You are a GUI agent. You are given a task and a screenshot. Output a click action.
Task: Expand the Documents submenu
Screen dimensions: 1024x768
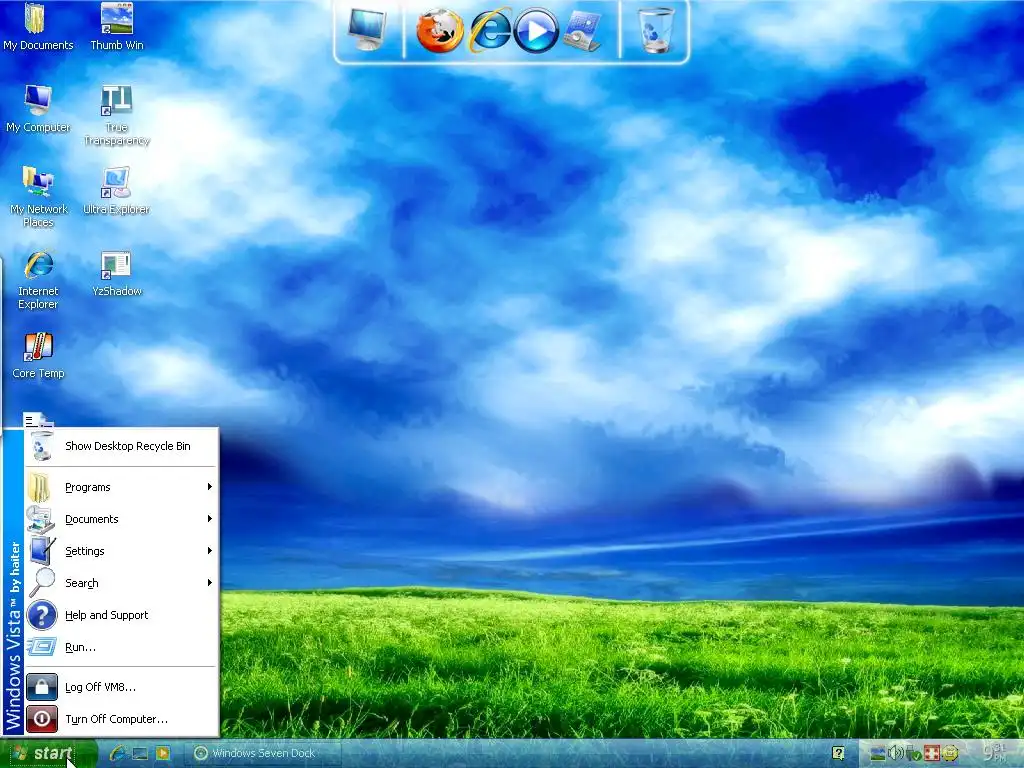[120, 519]
